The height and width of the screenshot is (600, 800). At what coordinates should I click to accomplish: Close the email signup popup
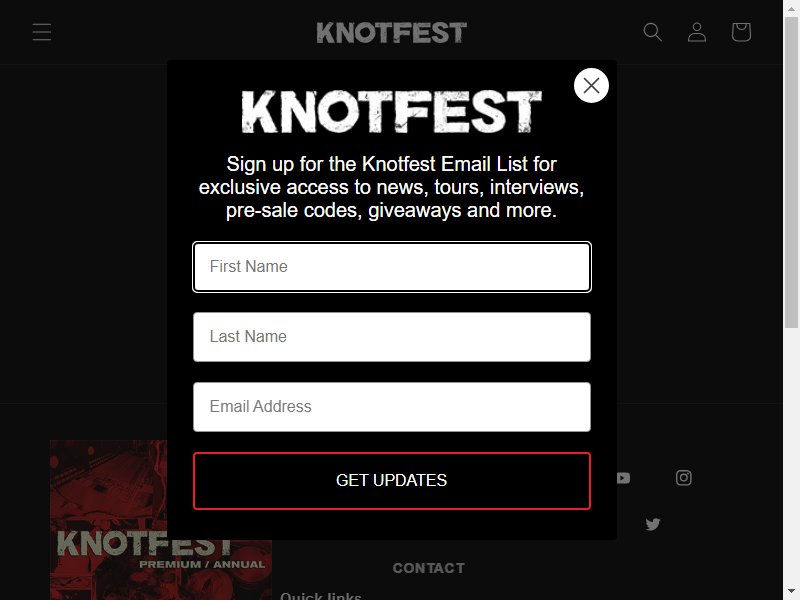pos(591,86)
